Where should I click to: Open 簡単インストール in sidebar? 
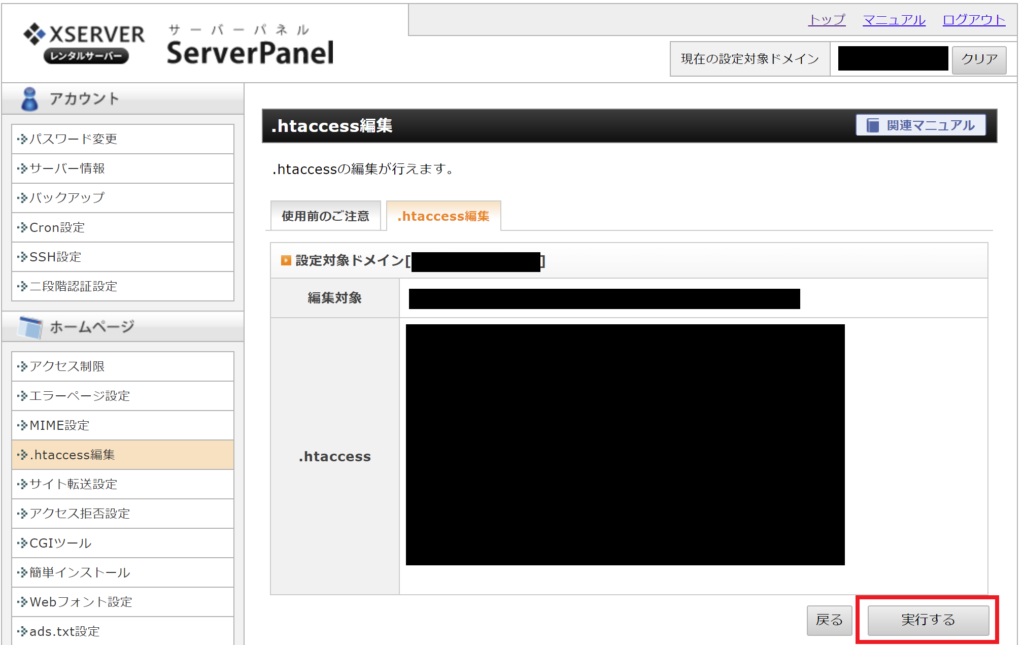(123, 572)
